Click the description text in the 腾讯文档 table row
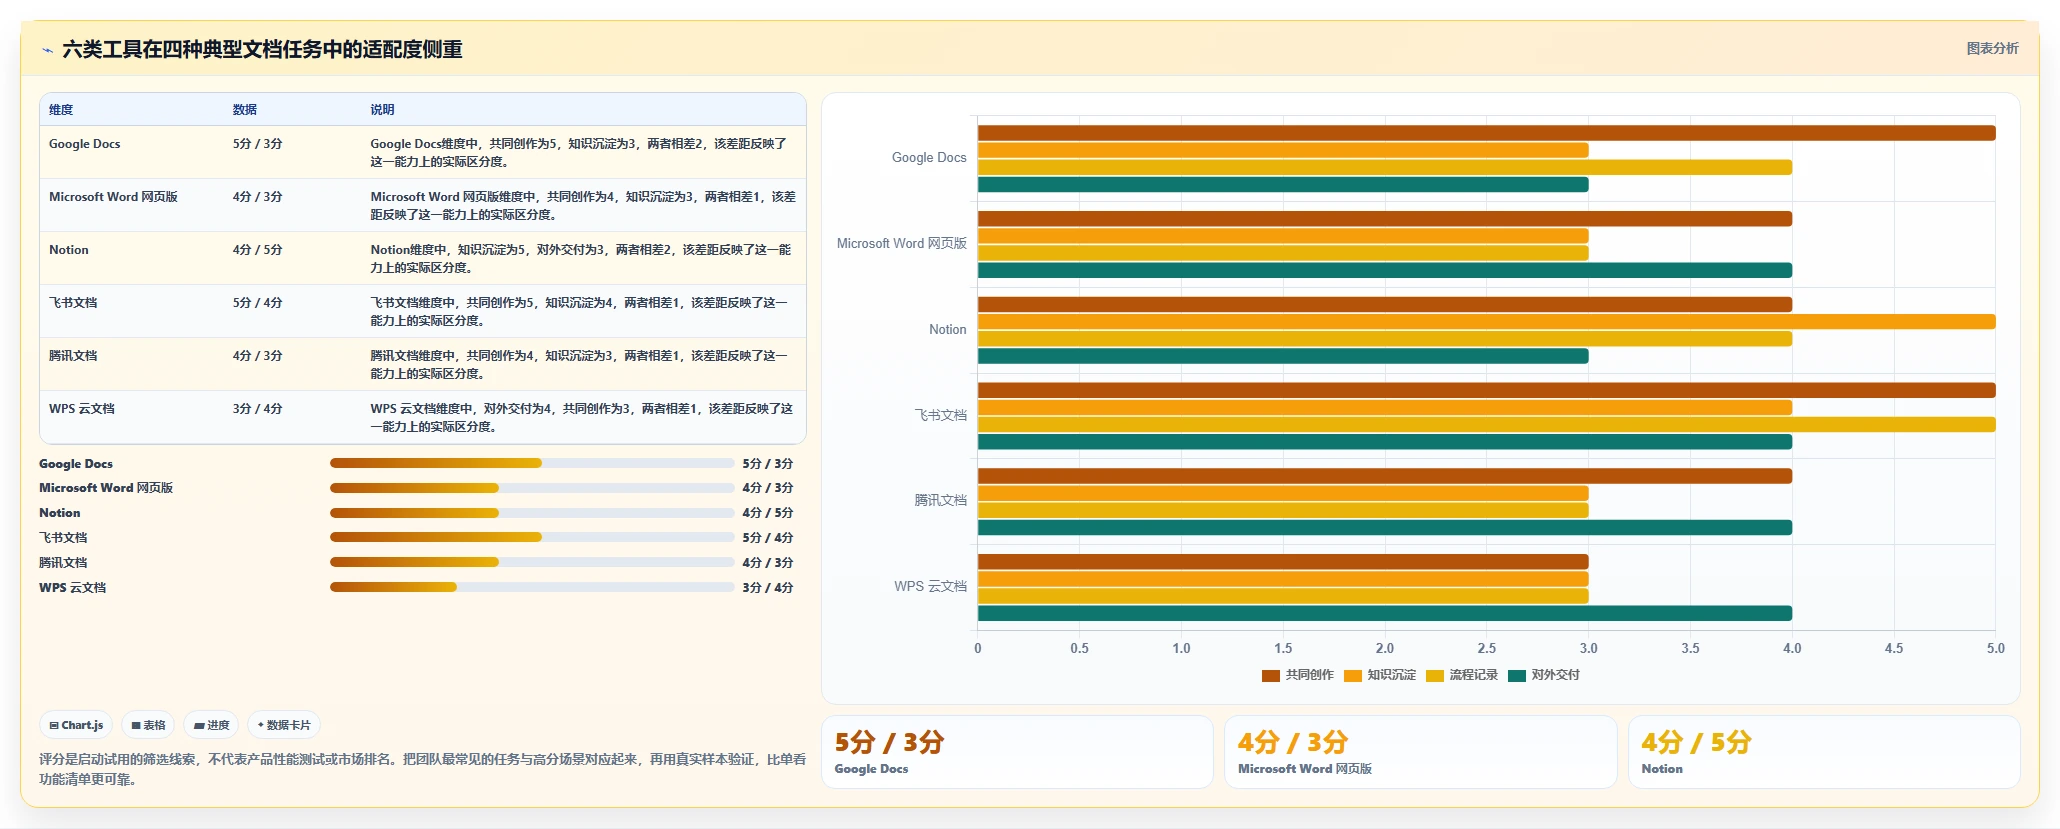This screenshot has height=829, width=2060. tap(579, 365)
